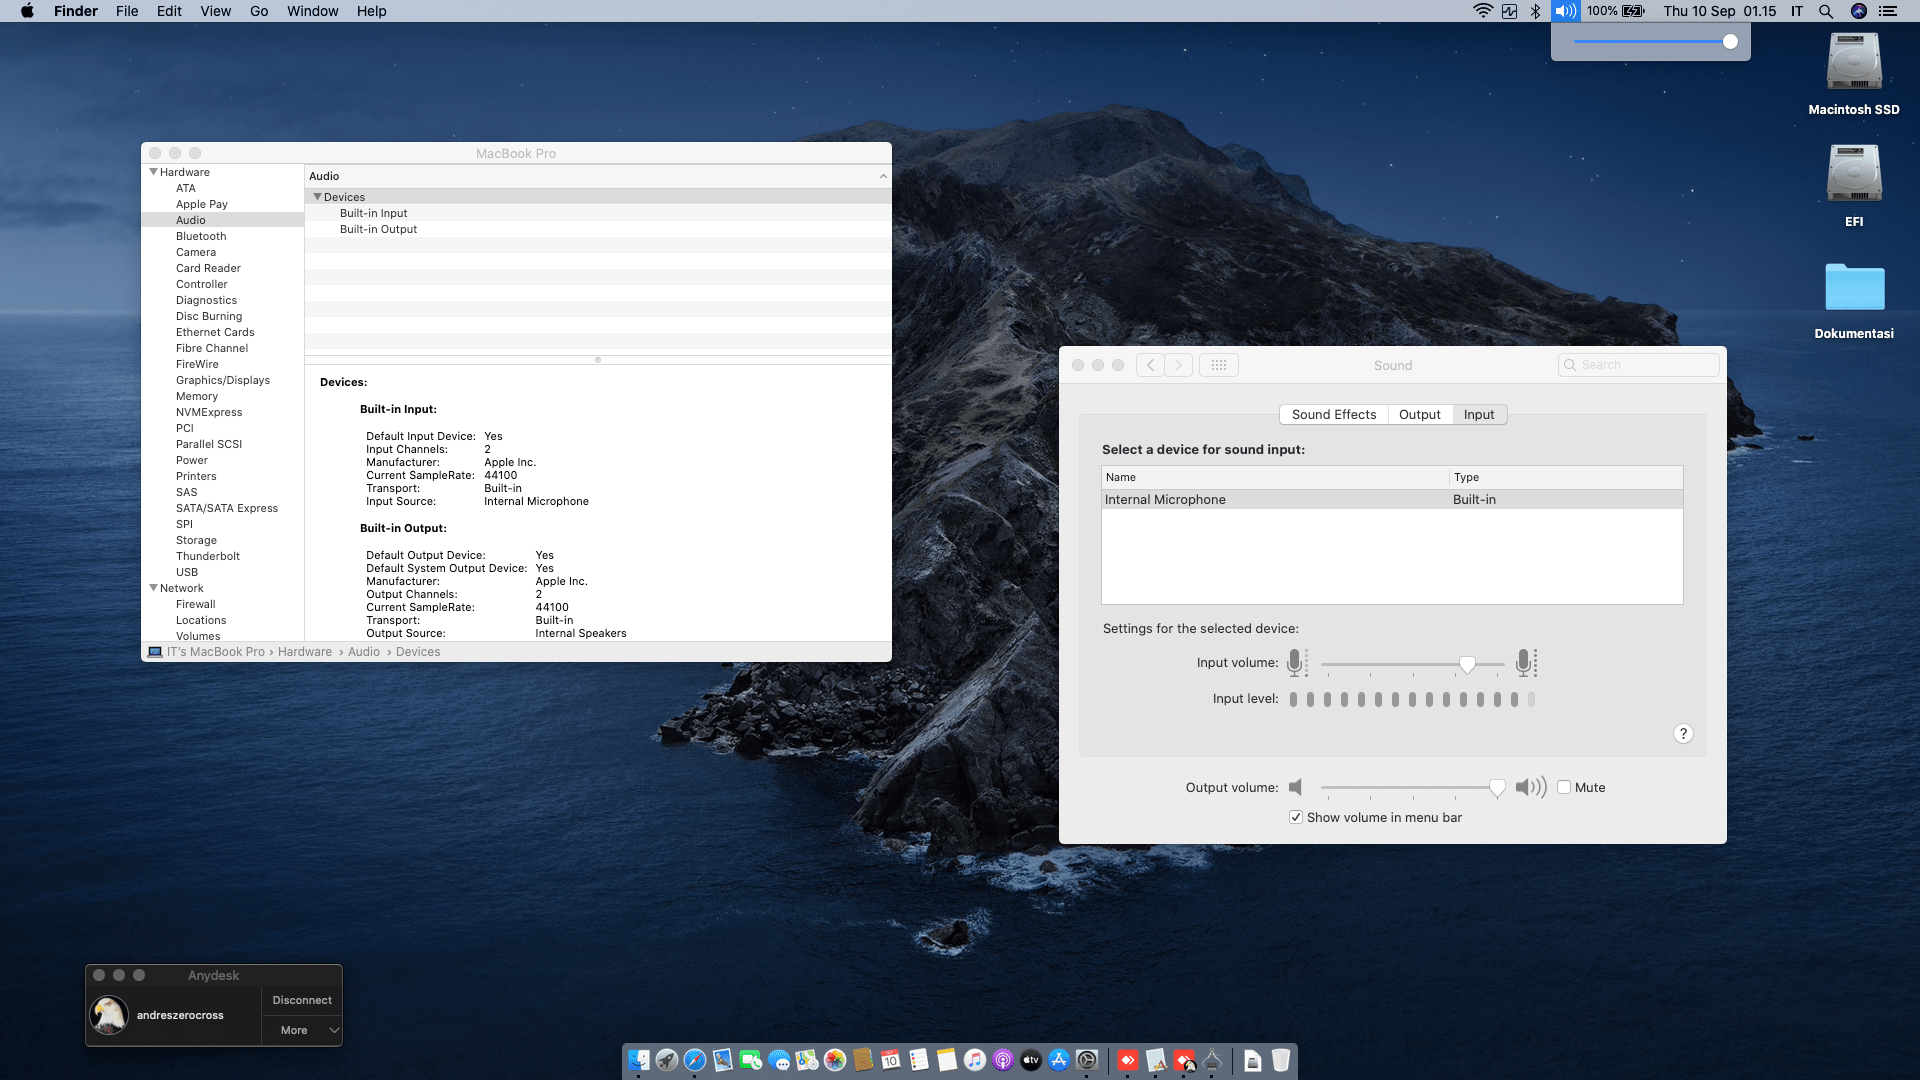
Task: Click the Wi-Fi status icon
Action: pos(1483,11)
